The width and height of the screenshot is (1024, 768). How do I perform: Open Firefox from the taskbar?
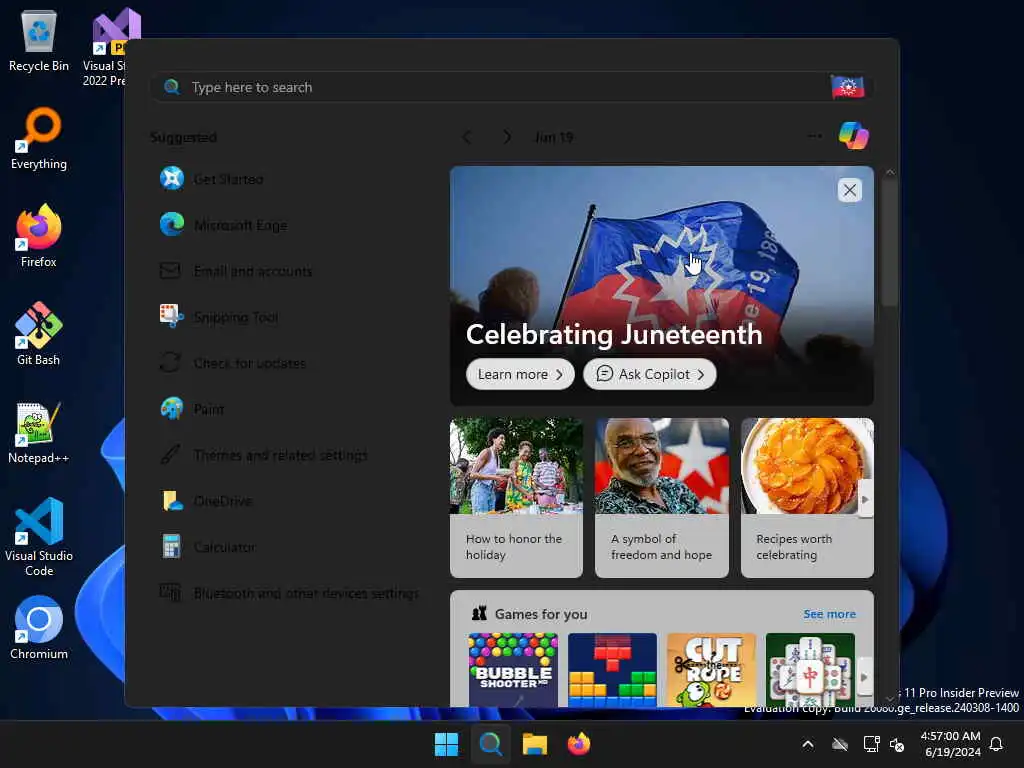click(578, 744)
